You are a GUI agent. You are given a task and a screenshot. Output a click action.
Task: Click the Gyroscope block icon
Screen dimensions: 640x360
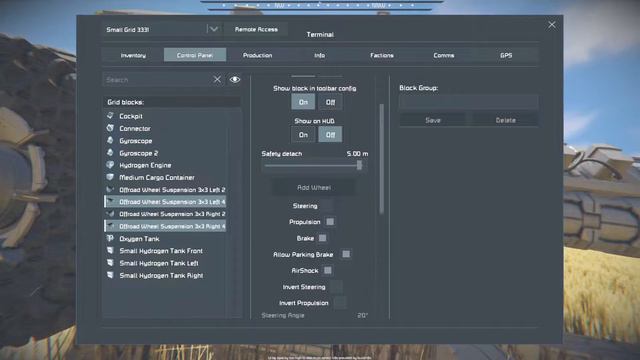[110, 140]
